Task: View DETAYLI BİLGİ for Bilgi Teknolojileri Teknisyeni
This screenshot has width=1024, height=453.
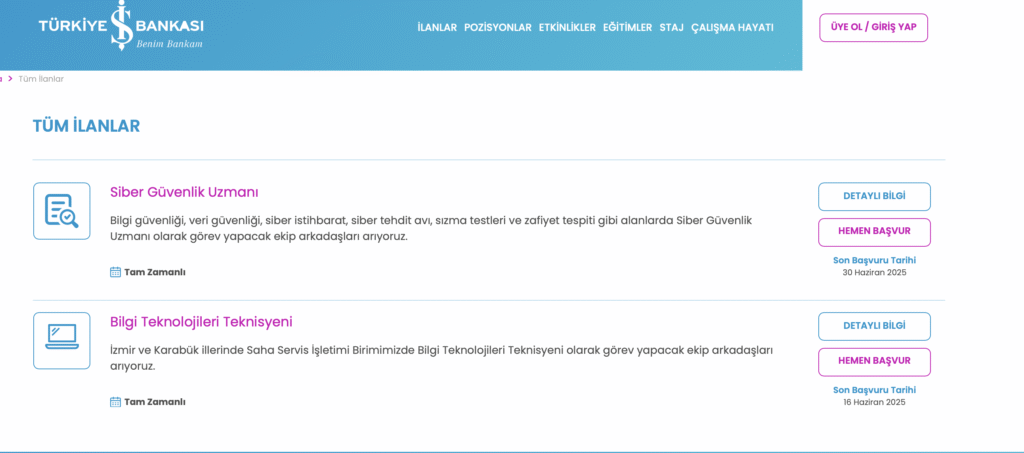Action: 874,326
